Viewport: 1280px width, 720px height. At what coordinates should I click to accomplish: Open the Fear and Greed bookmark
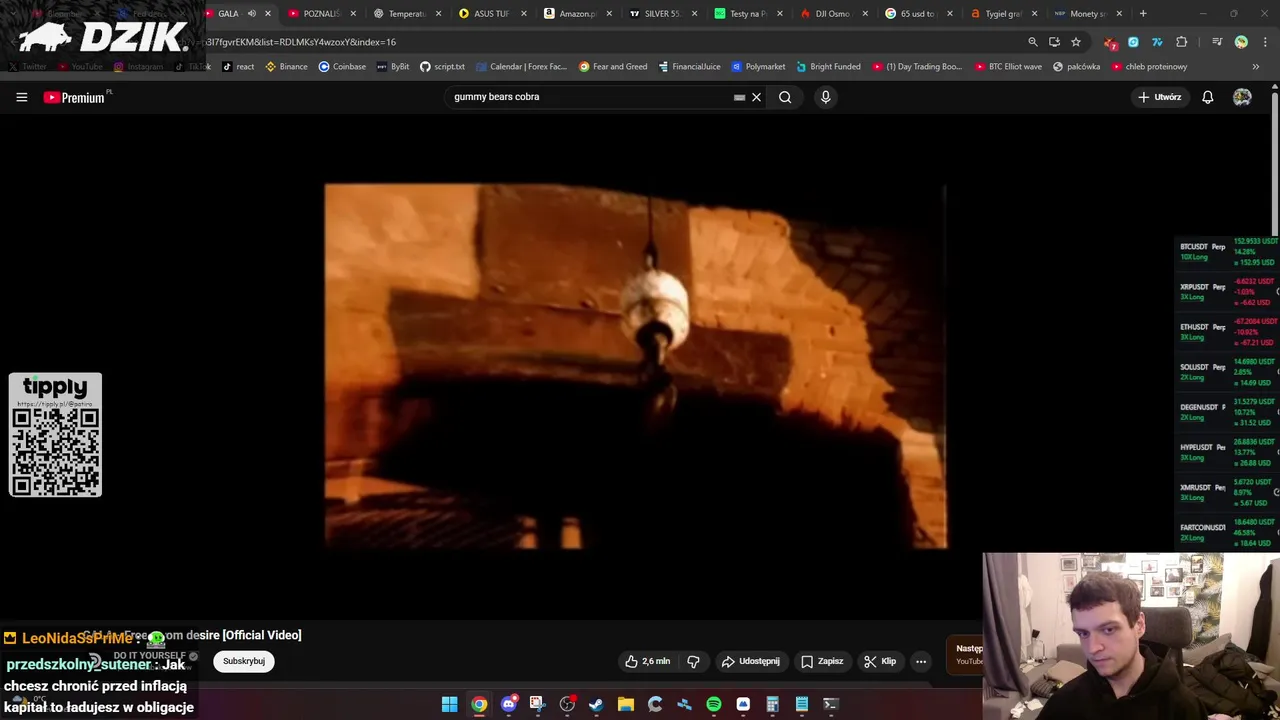click(613, 67)
